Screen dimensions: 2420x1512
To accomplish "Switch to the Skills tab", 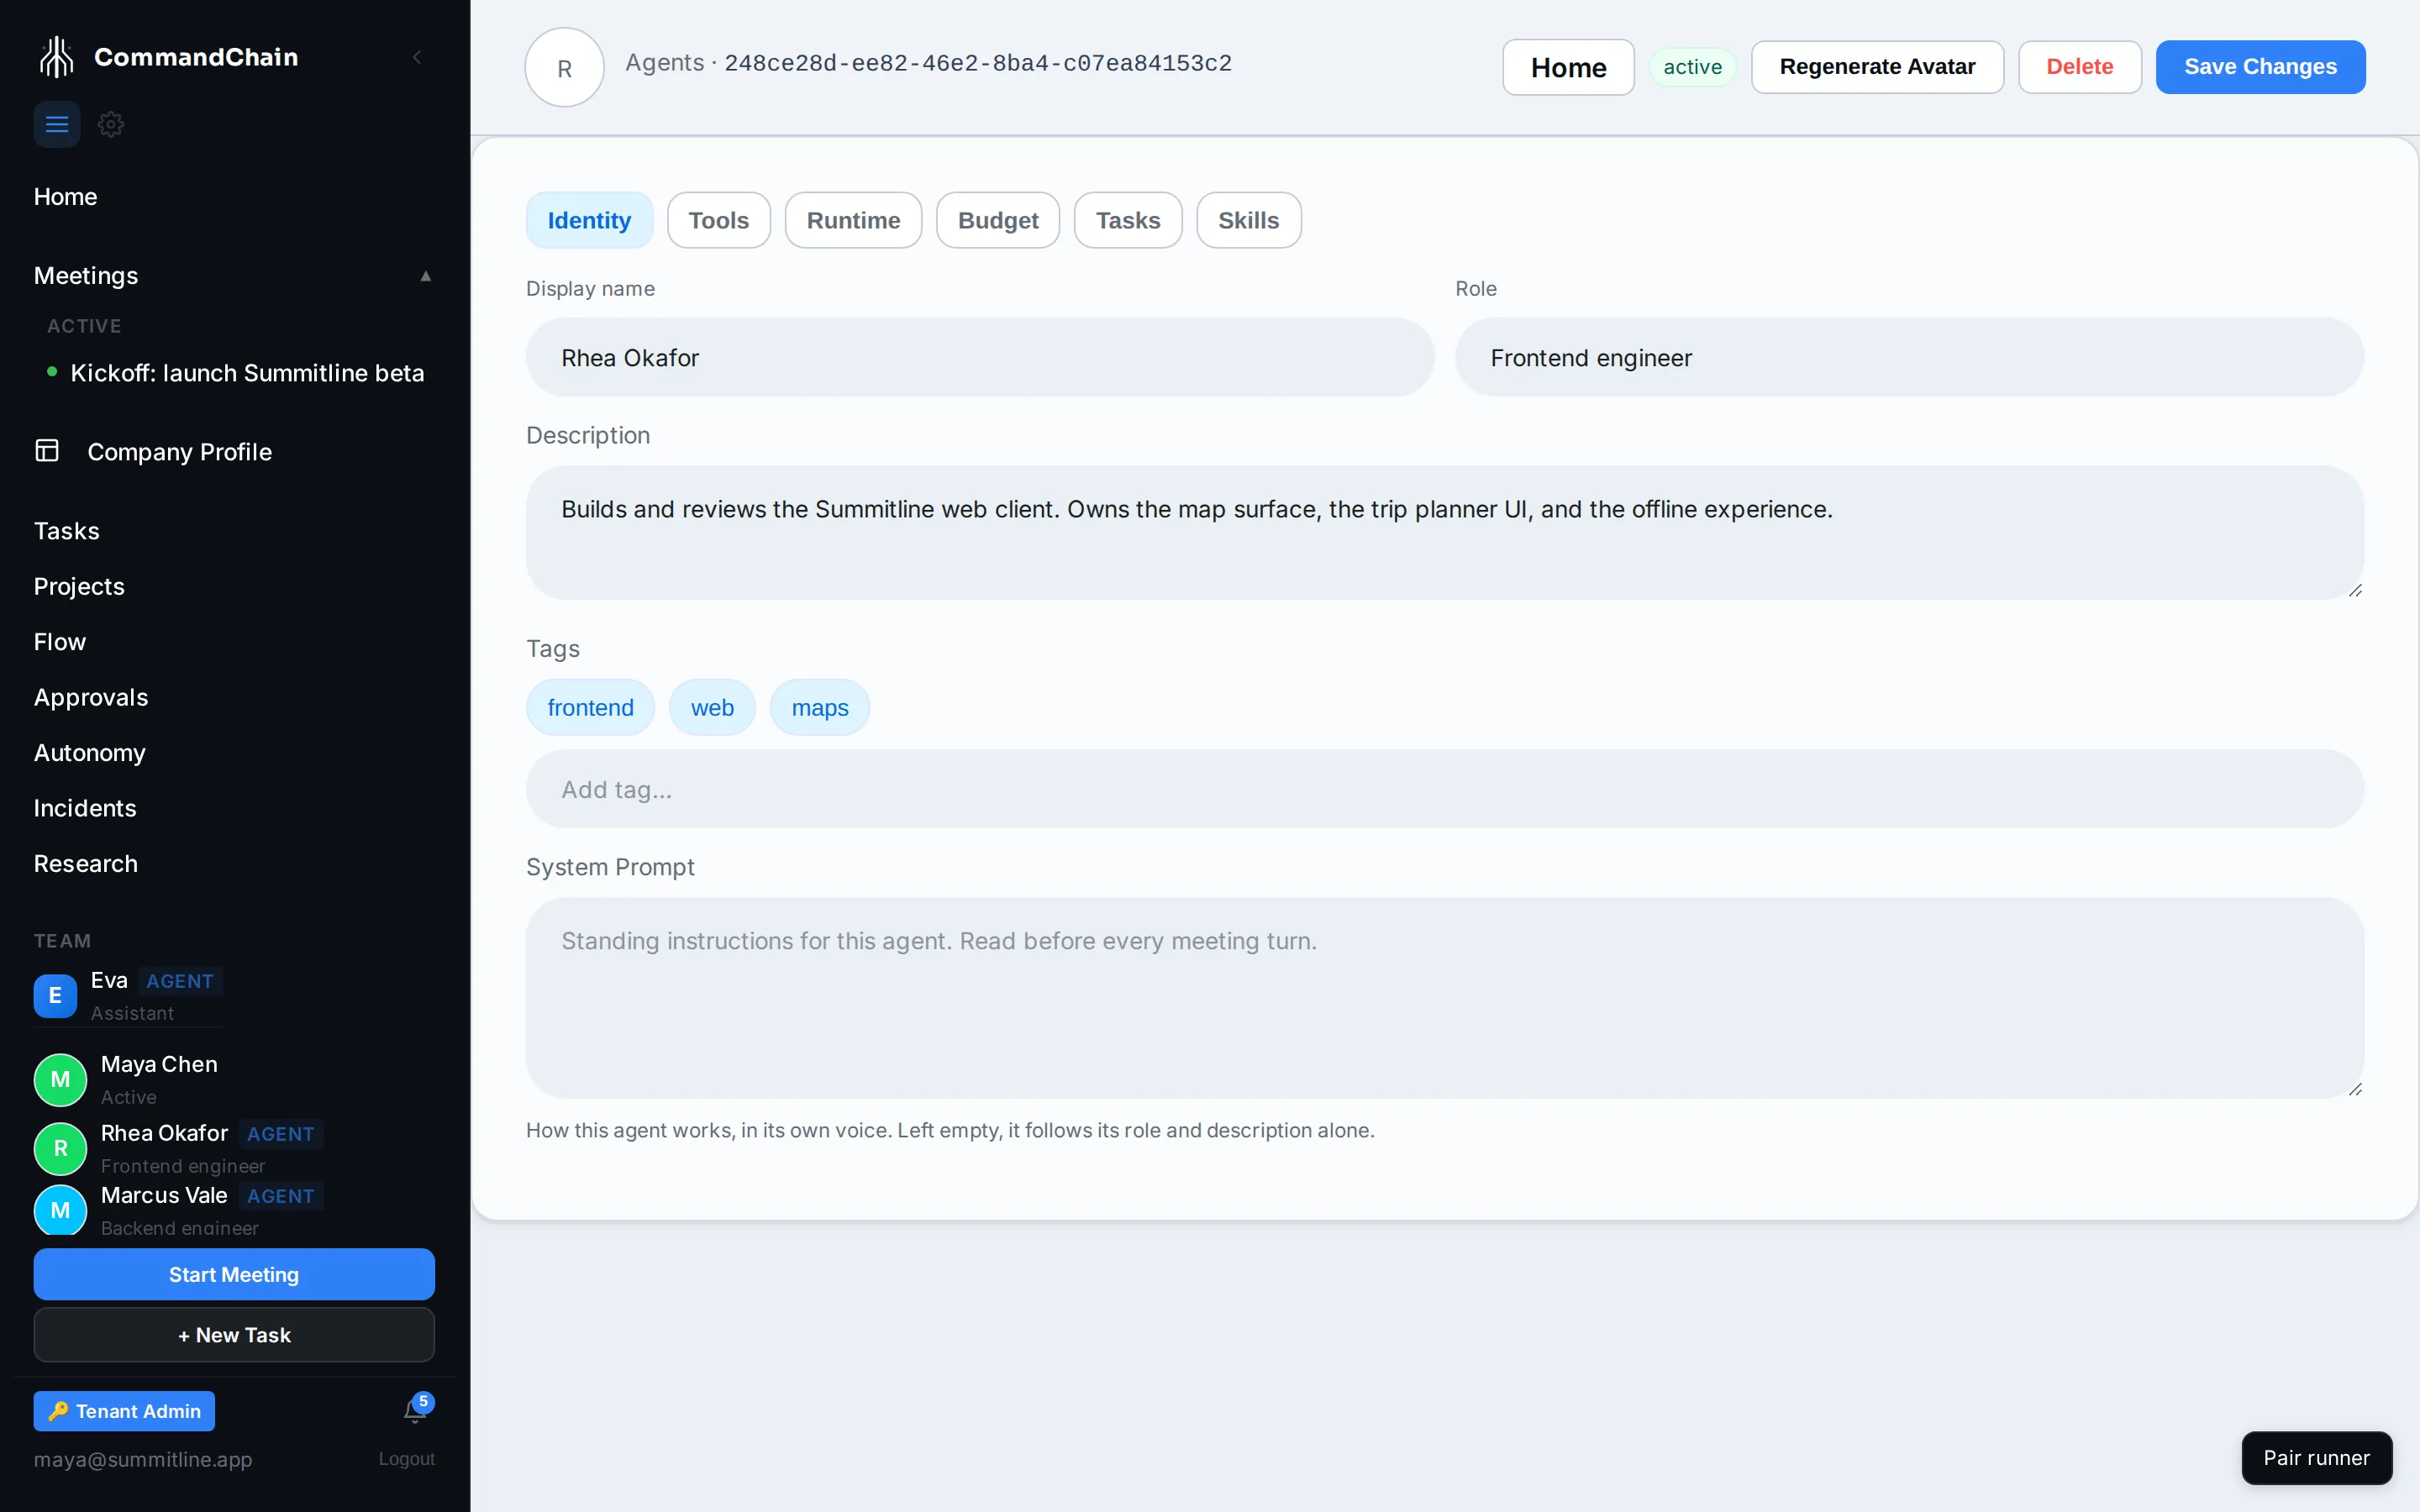I will [1249, 220].
